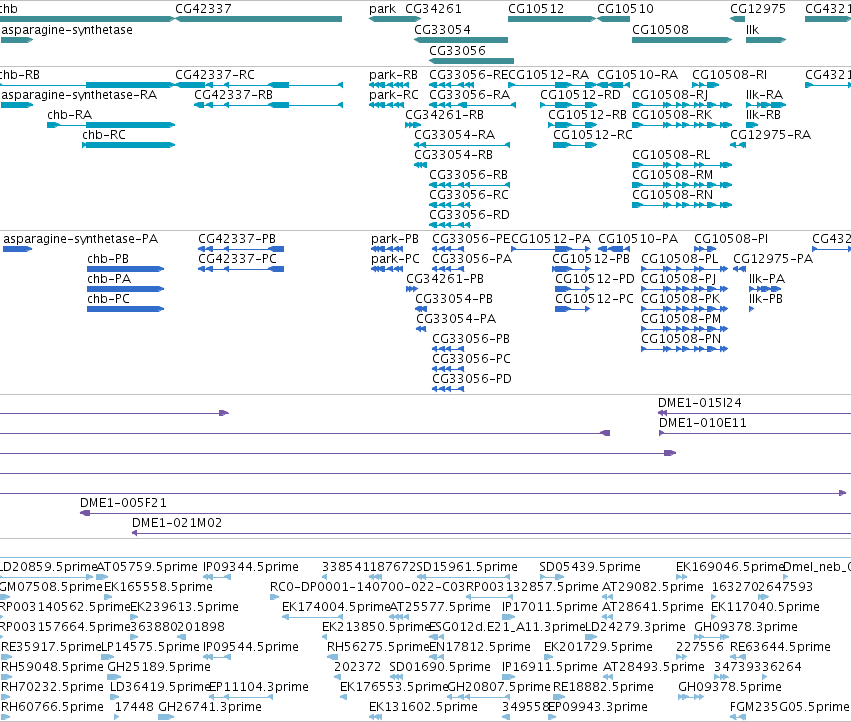Select transcript CG10508-RL
This screenshot has height=722, width=851.
point(671,155)
